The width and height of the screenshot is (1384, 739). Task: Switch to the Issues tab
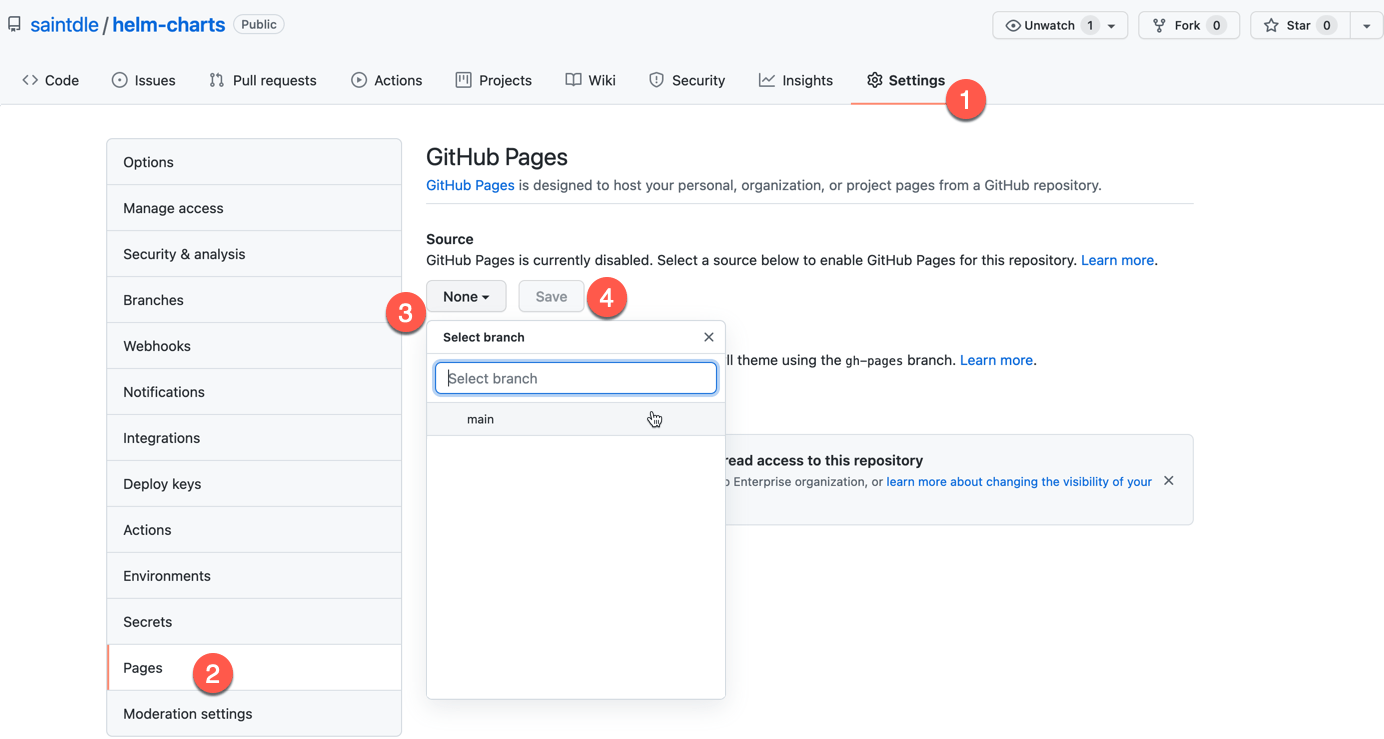click(143, 80)
